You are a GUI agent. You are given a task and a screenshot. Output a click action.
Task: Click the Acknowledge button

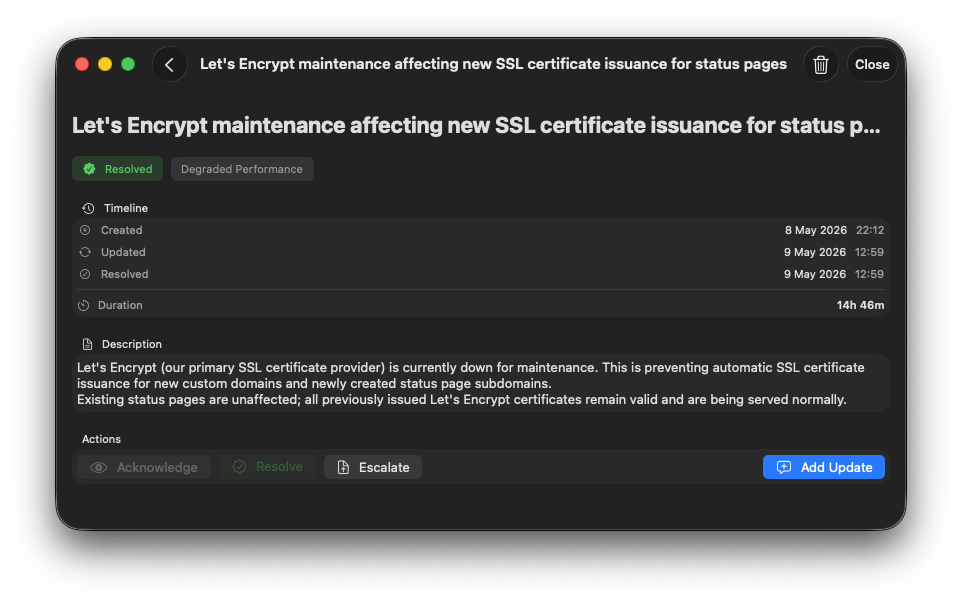(144, 467)
